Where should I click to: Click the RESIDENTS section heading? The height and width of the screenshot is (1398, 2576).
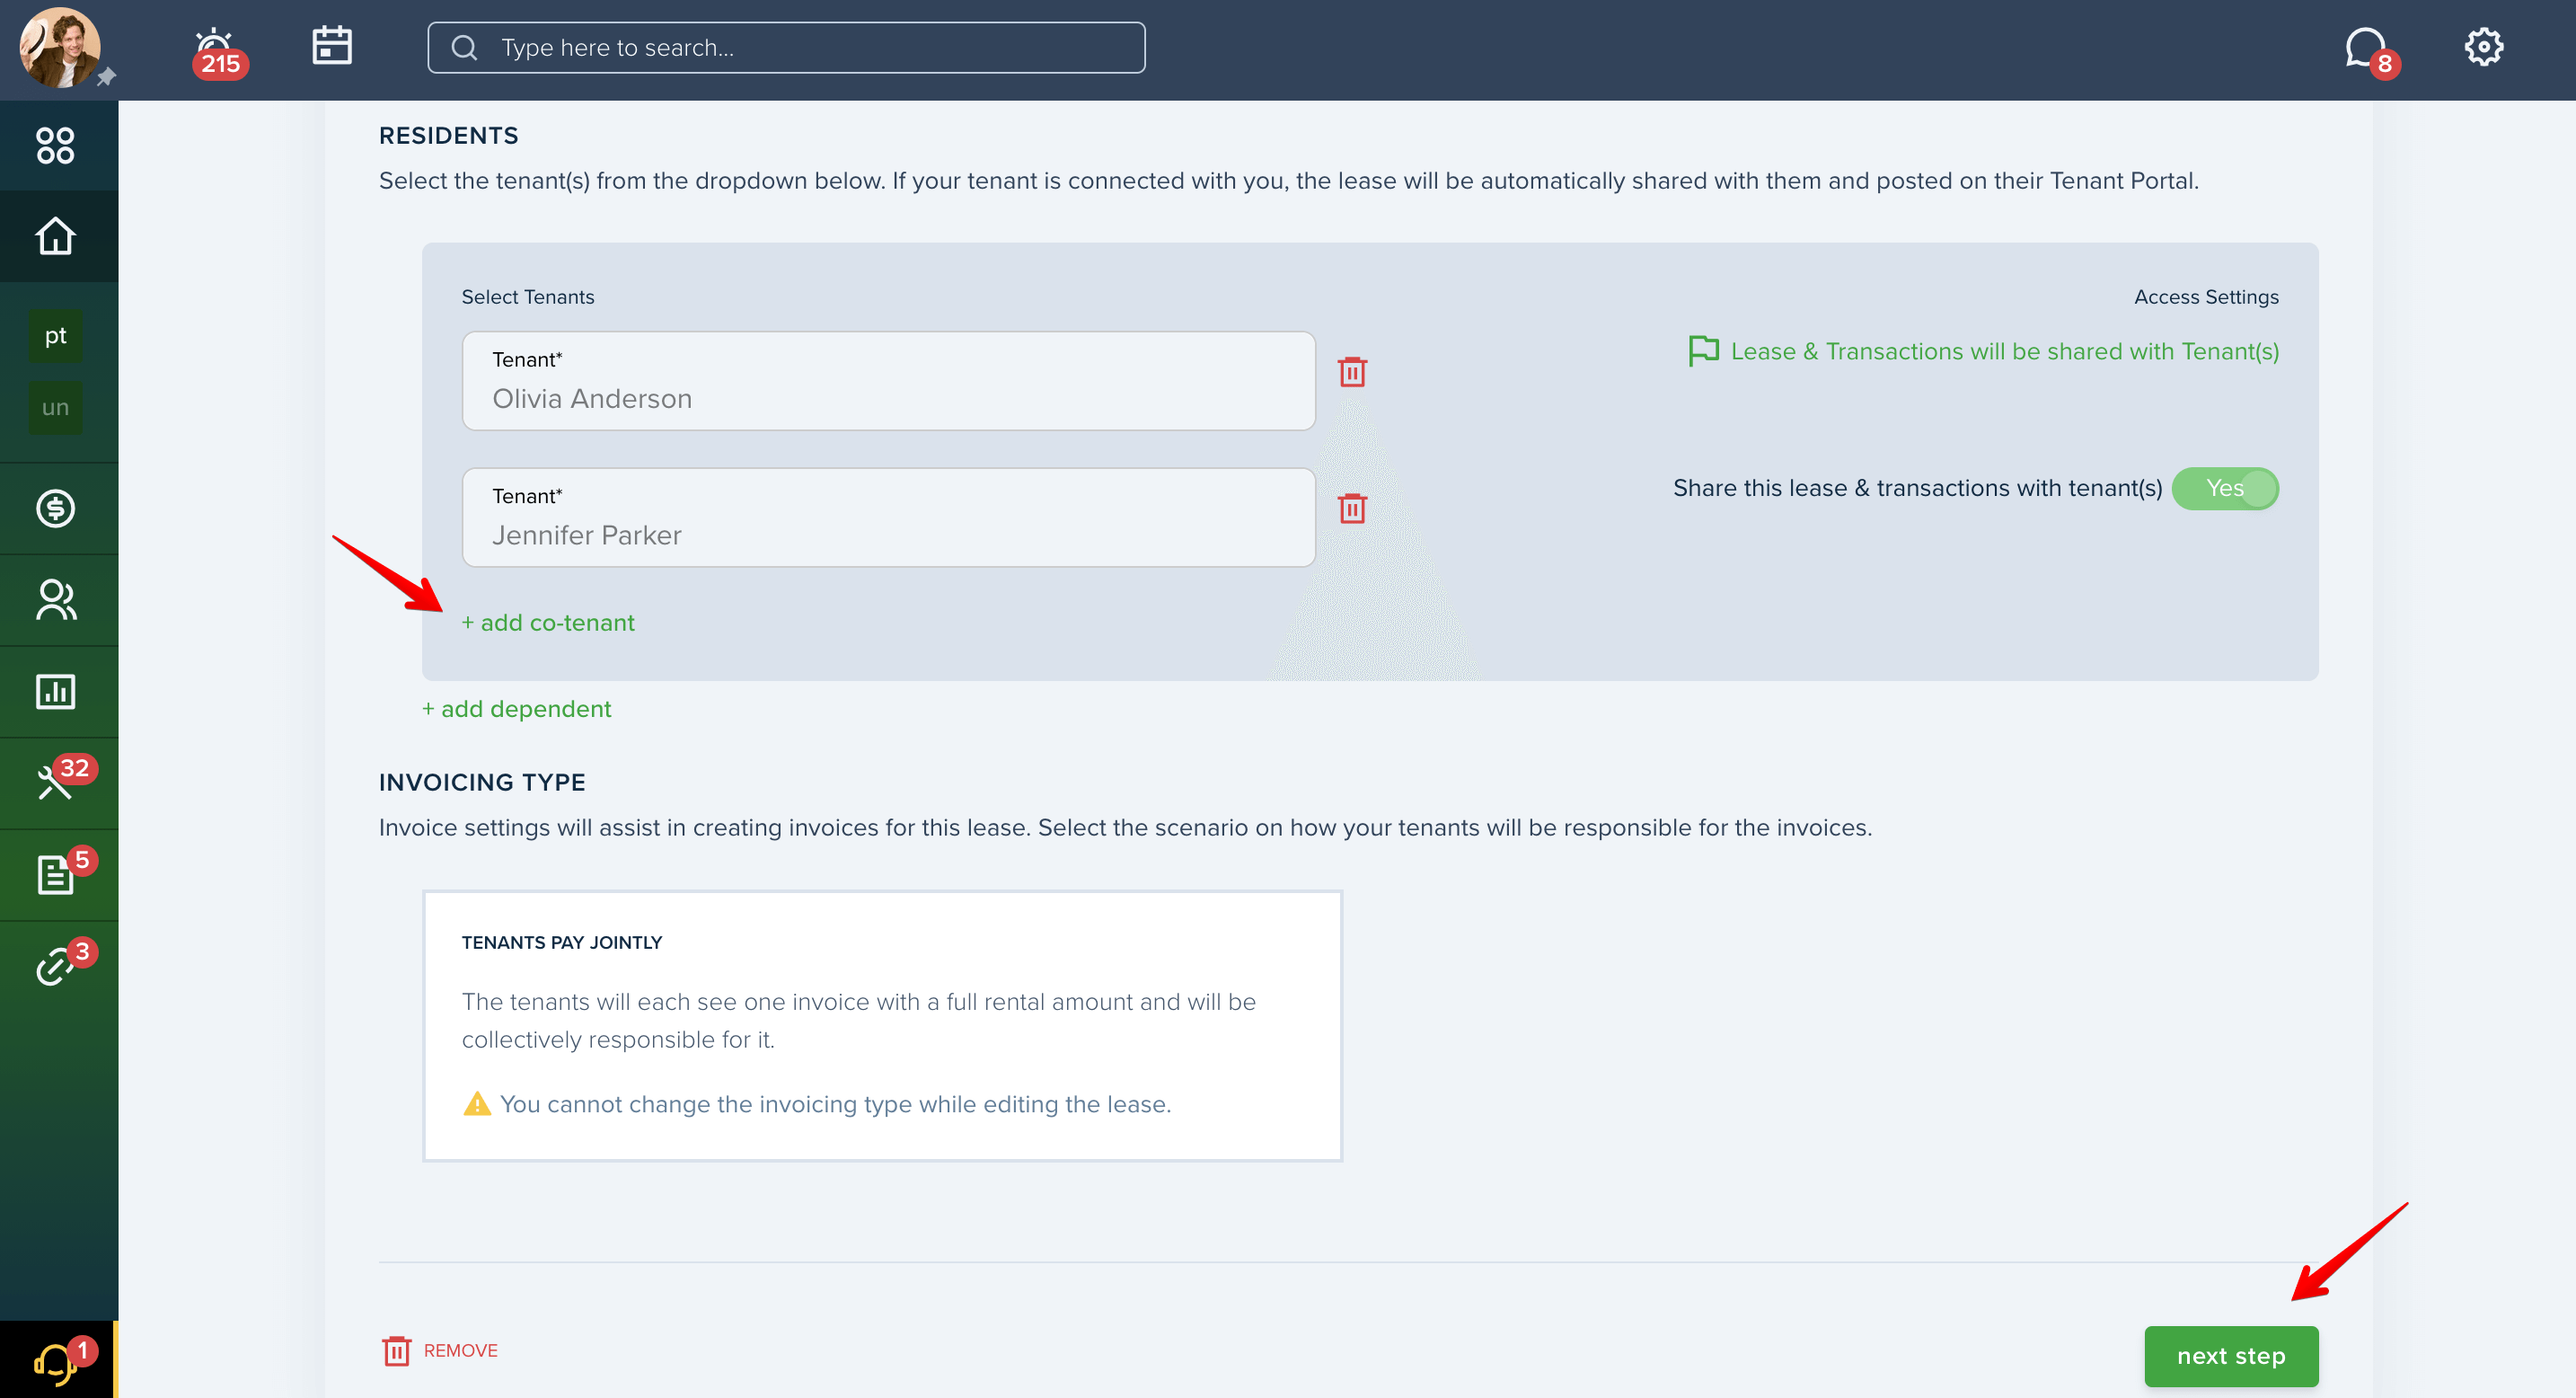pos(448,135)
